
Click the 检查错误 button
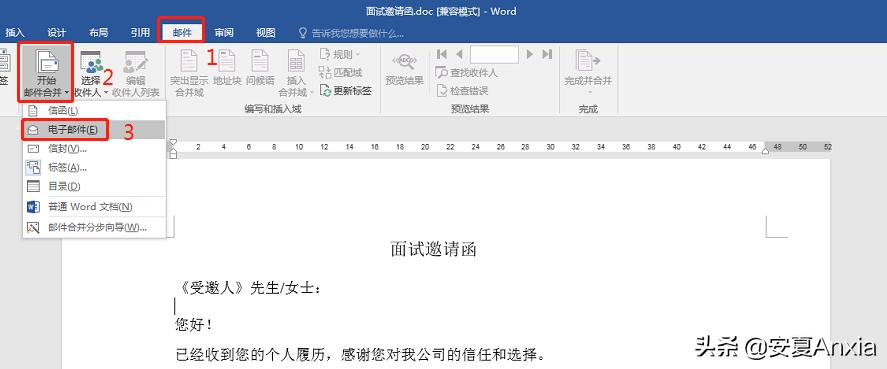click(x=462, y=91)
